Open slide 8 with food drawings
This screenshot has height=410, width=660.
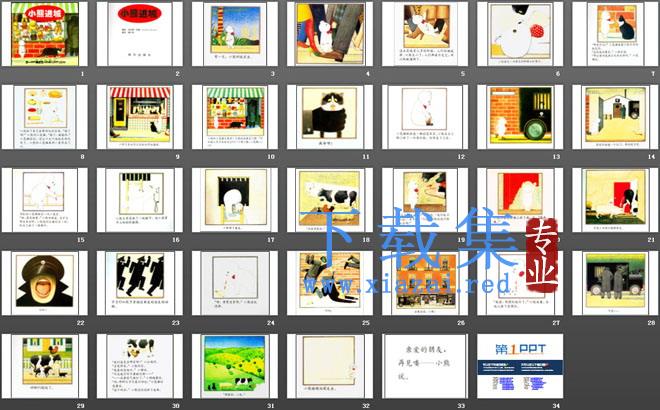pos(45,117)
